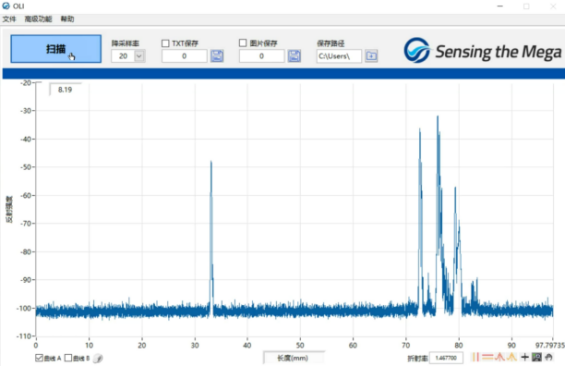Click the TXT保存 count input field
The width and height of the screenshot is (566, 366).
coord(184,56)
